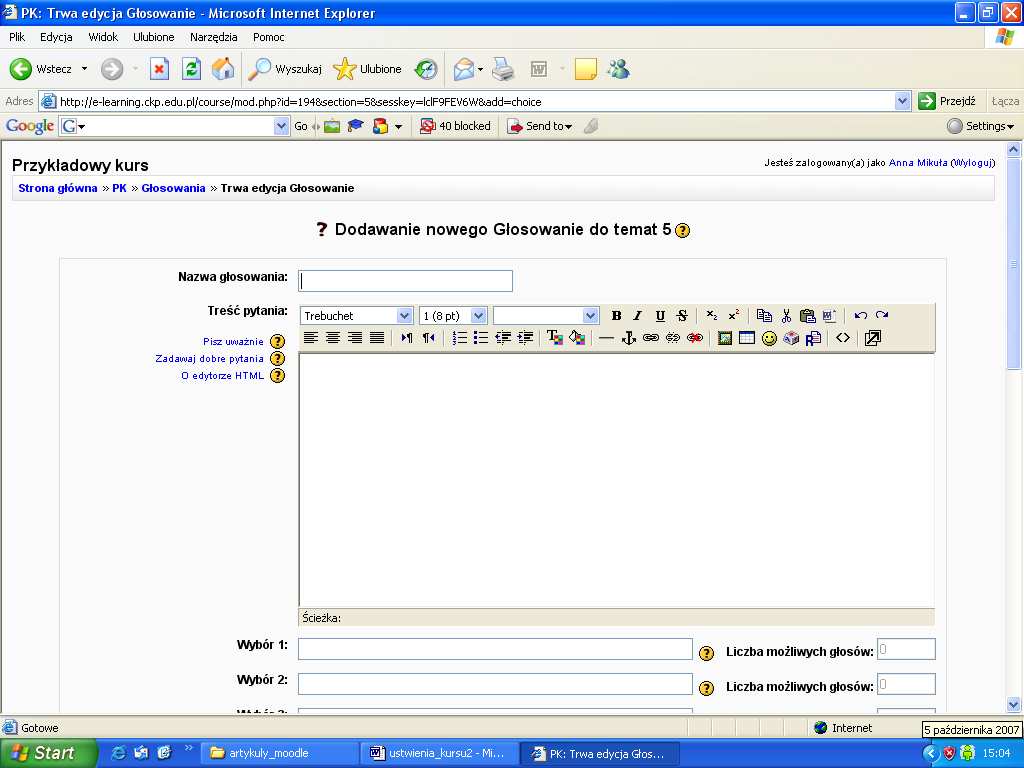The image size is (1024, 768).
Task: Remove link with the broken chain icon
Action: point(673,338)
